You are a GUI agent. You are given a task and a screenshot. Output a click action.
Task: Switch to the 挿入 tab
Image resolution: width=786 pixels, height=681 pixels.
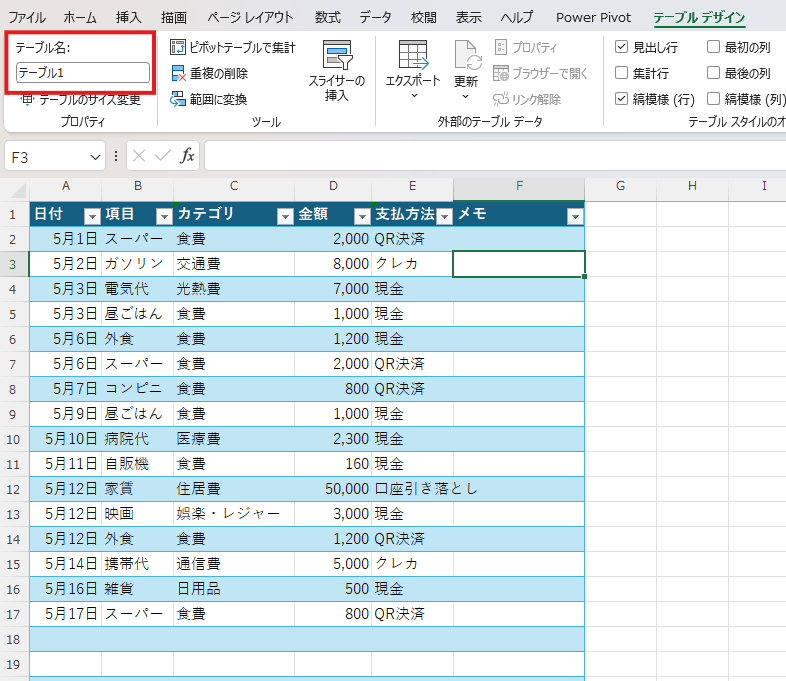click(x=129, y=18)
